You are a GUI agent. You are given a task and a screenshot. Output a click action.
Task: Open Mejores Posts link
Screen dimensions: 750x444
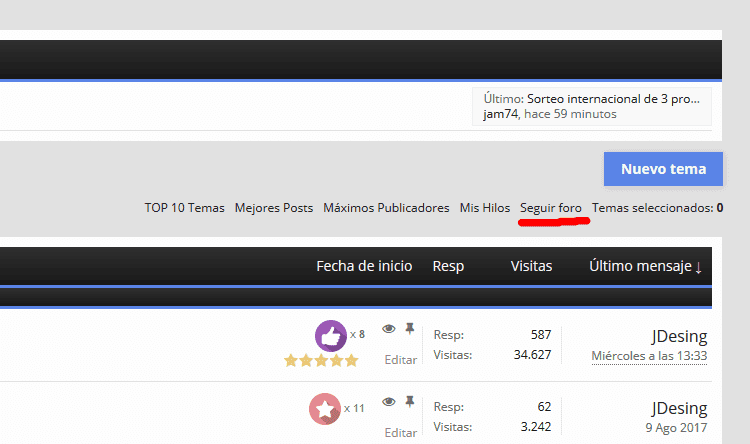[x=274, y=208]
